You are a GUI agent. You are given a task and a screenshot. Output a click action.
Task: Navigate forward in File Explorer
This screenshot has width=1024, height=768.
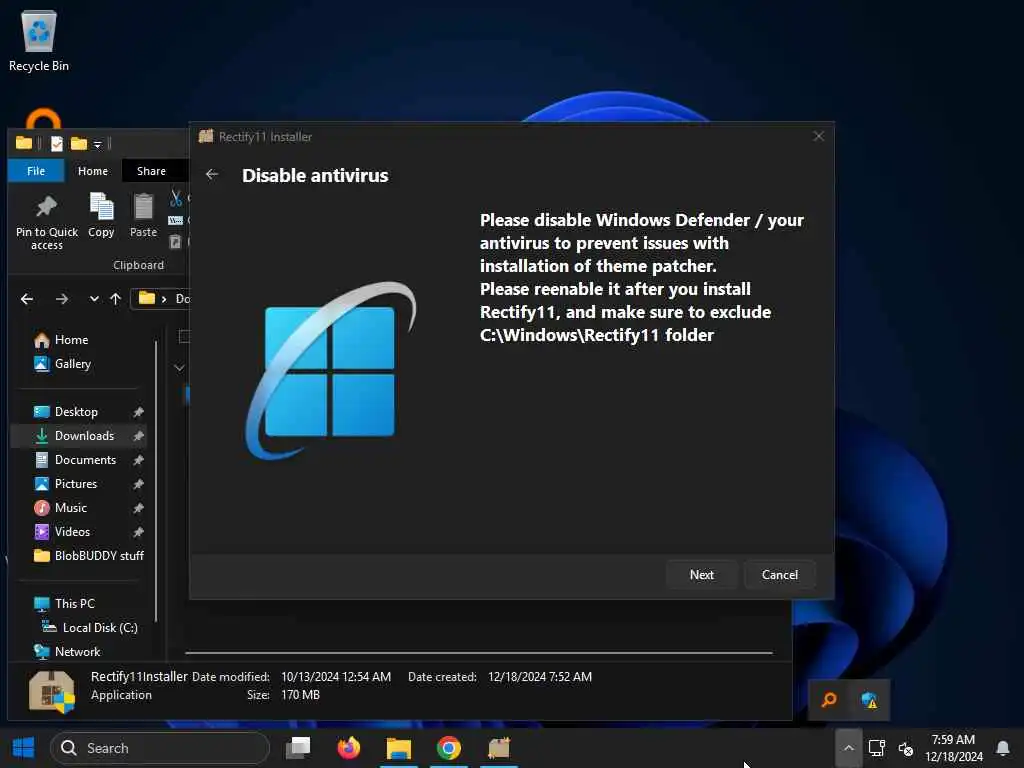point(61,299)
